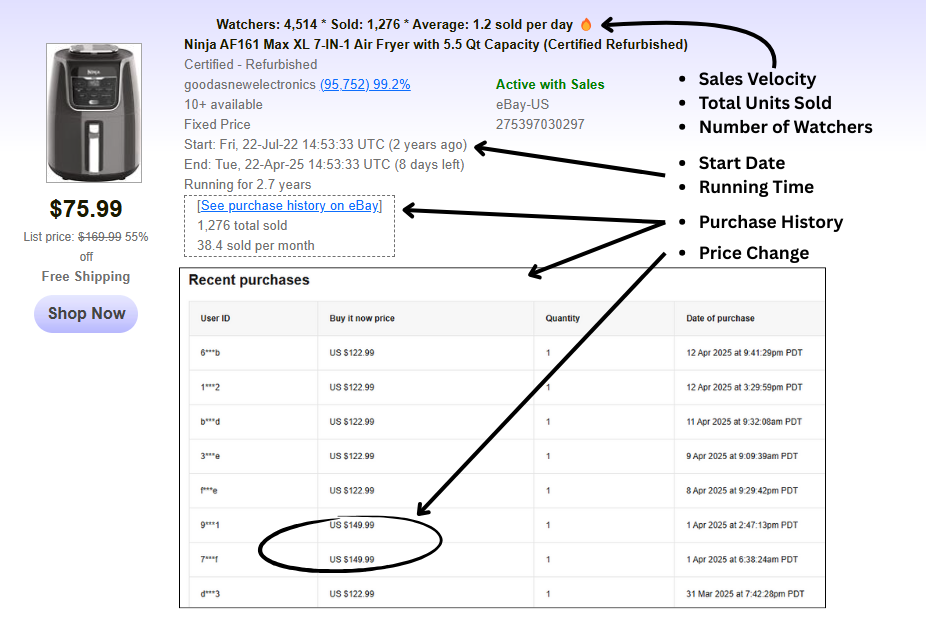Click the item number 275397030297
Image resolution: width=926 pixels, height=626 pixels.
[540, 124]
